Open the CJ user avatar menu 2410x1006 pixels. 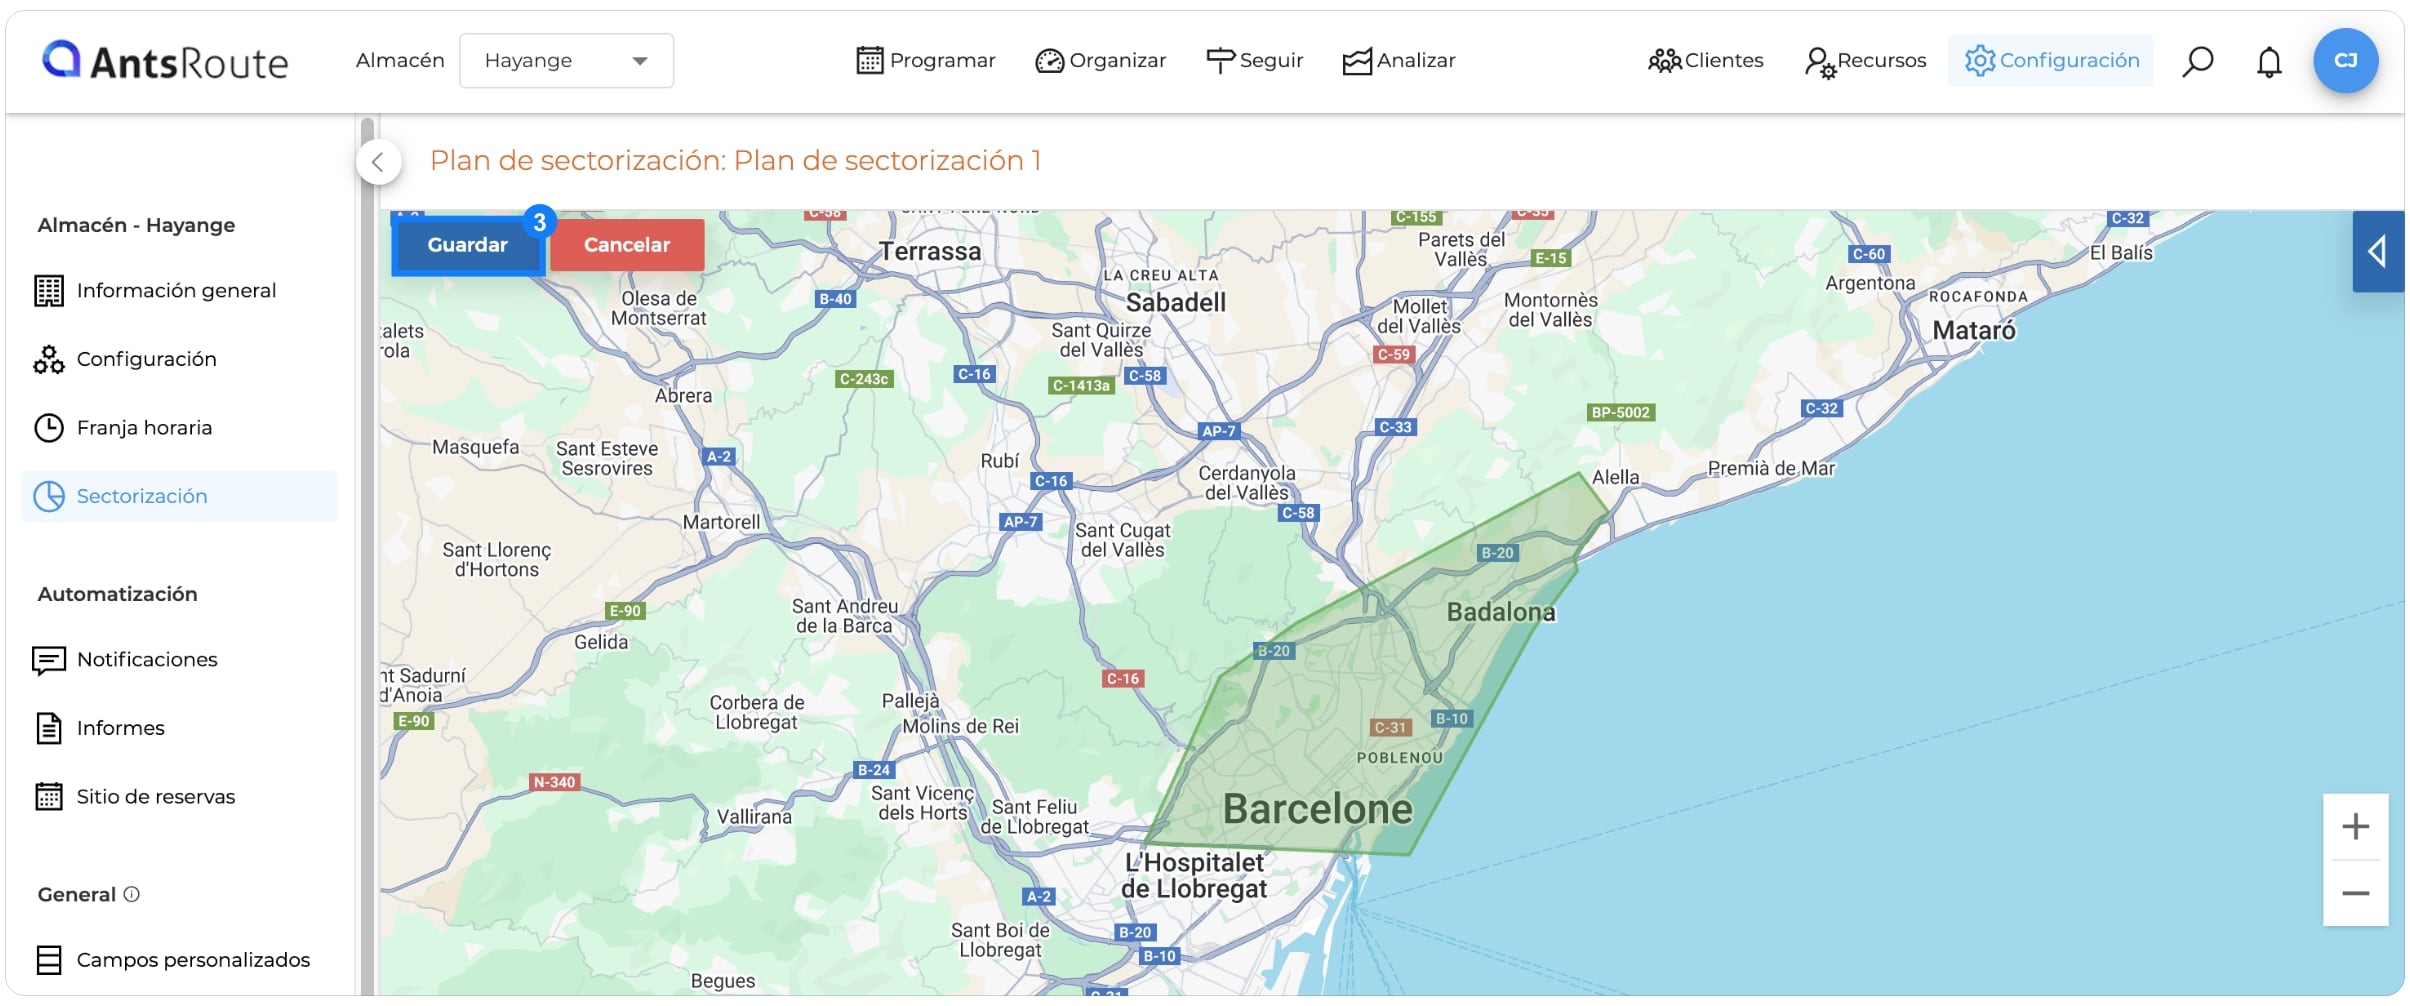pos(2345,61)
